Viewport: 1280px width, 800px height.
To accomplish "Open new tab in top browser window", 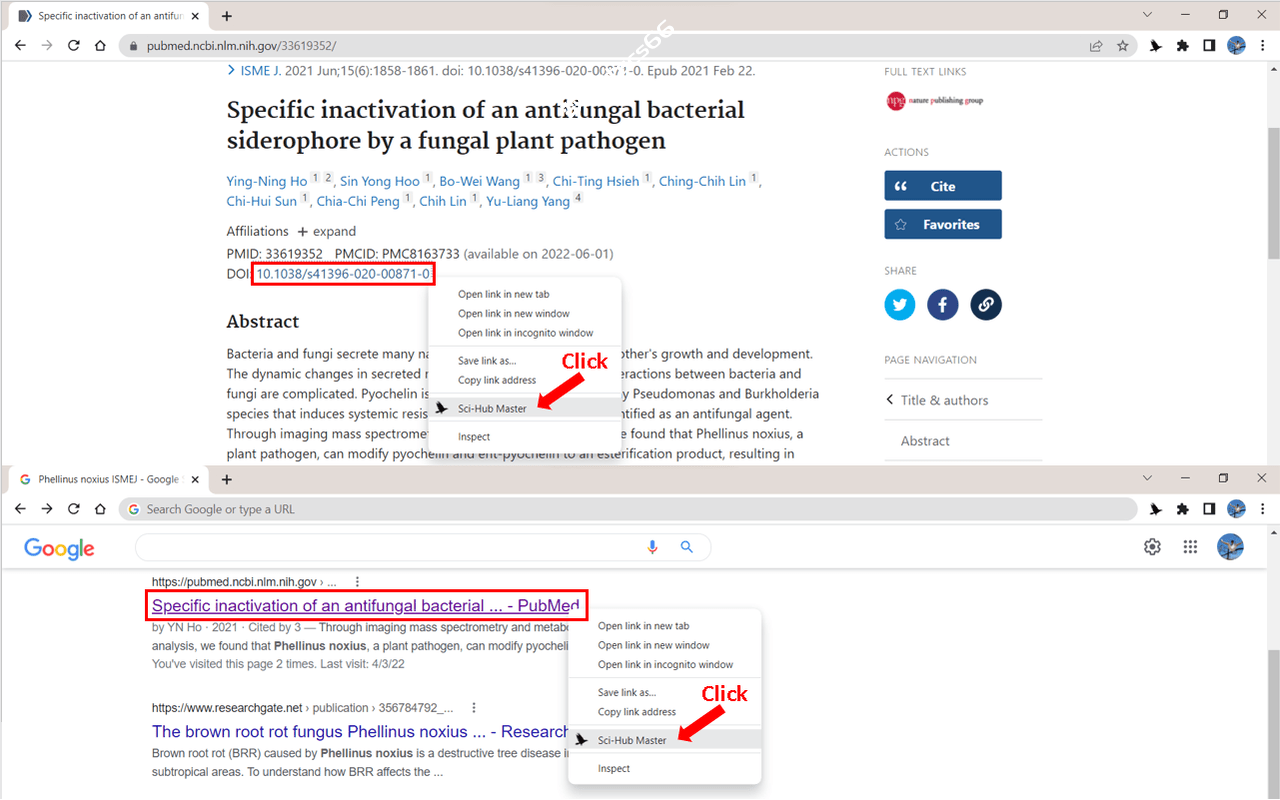I will (227, 16).
